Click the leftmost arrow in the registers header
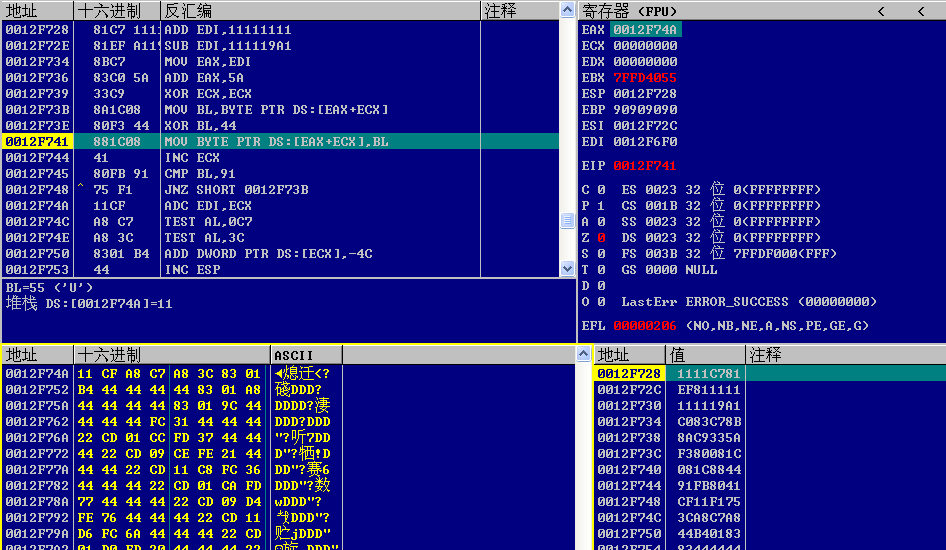This screenshot has height=550, width=946. coord(881,11)
